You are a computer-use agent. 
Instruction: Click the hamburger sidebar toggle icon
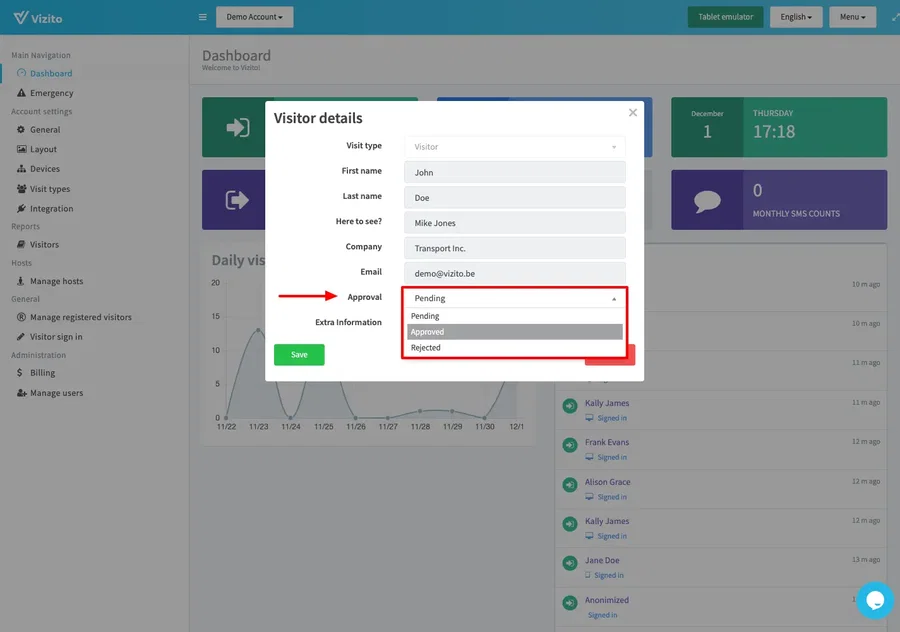click(x=203, y=17)
